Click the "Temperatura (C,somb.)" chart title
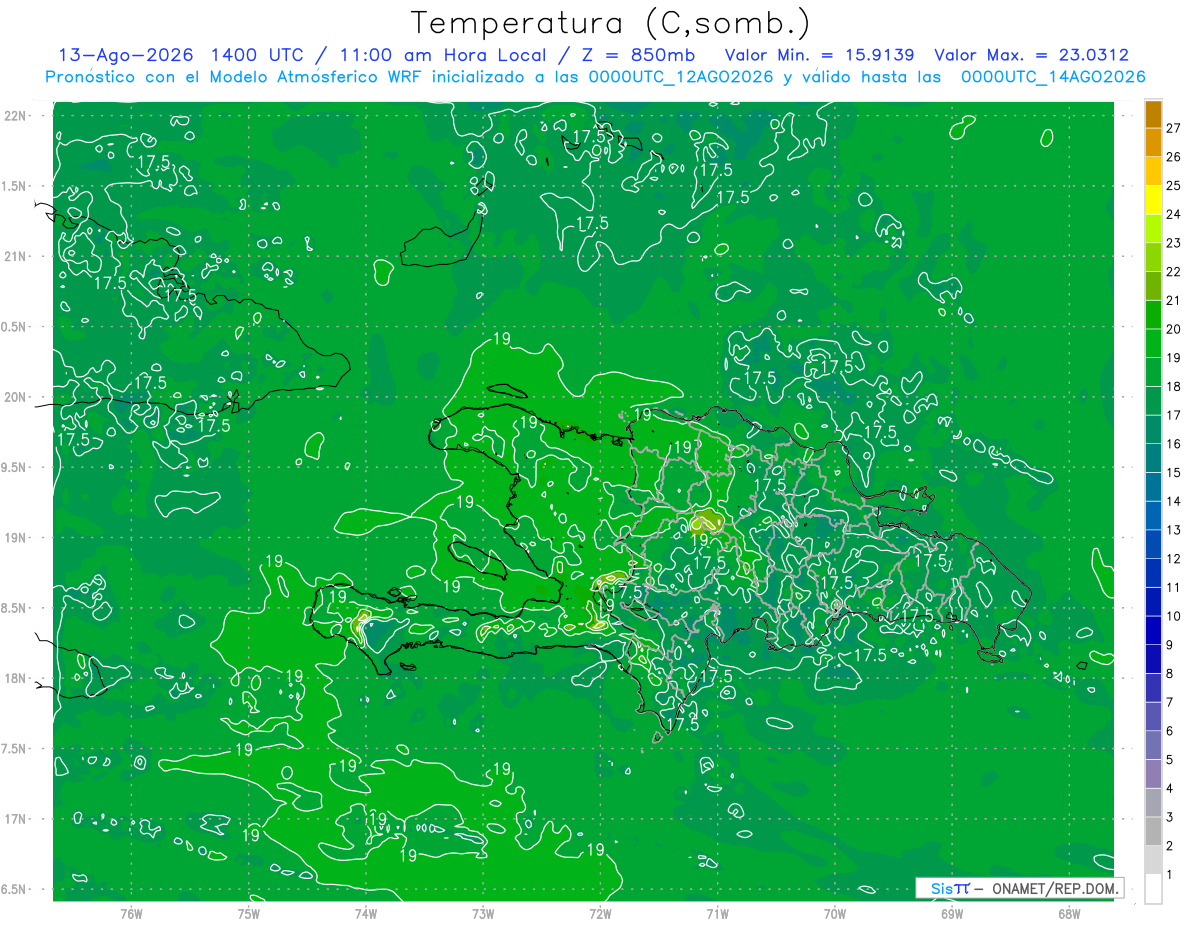Viewport: 1200px width, 927px height. point(611,23)
